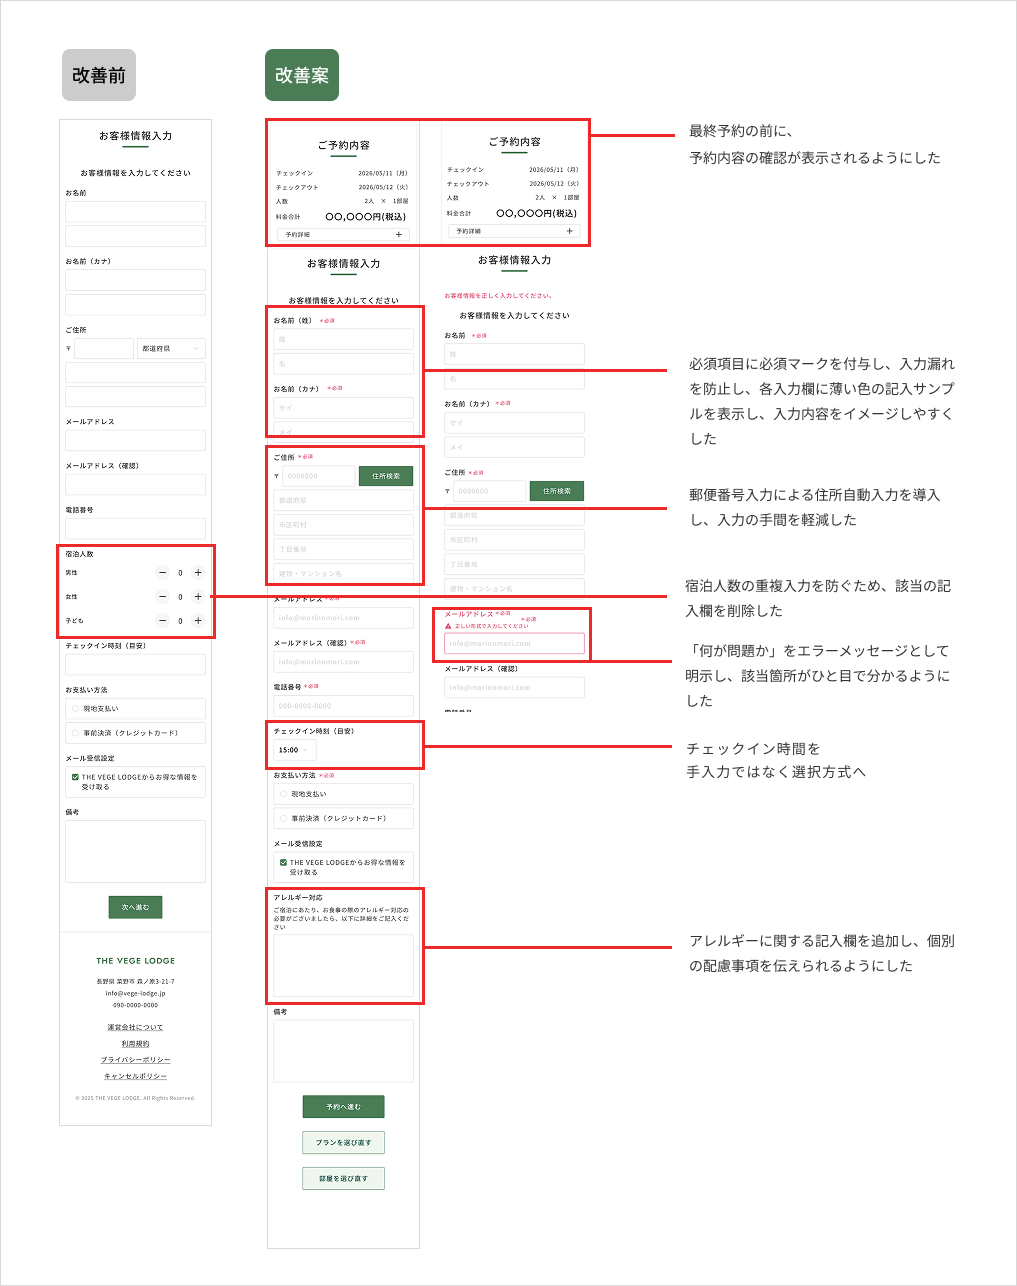Open the 都道府県 dropdown in the 改善前 form

click(x=171, y=348)
